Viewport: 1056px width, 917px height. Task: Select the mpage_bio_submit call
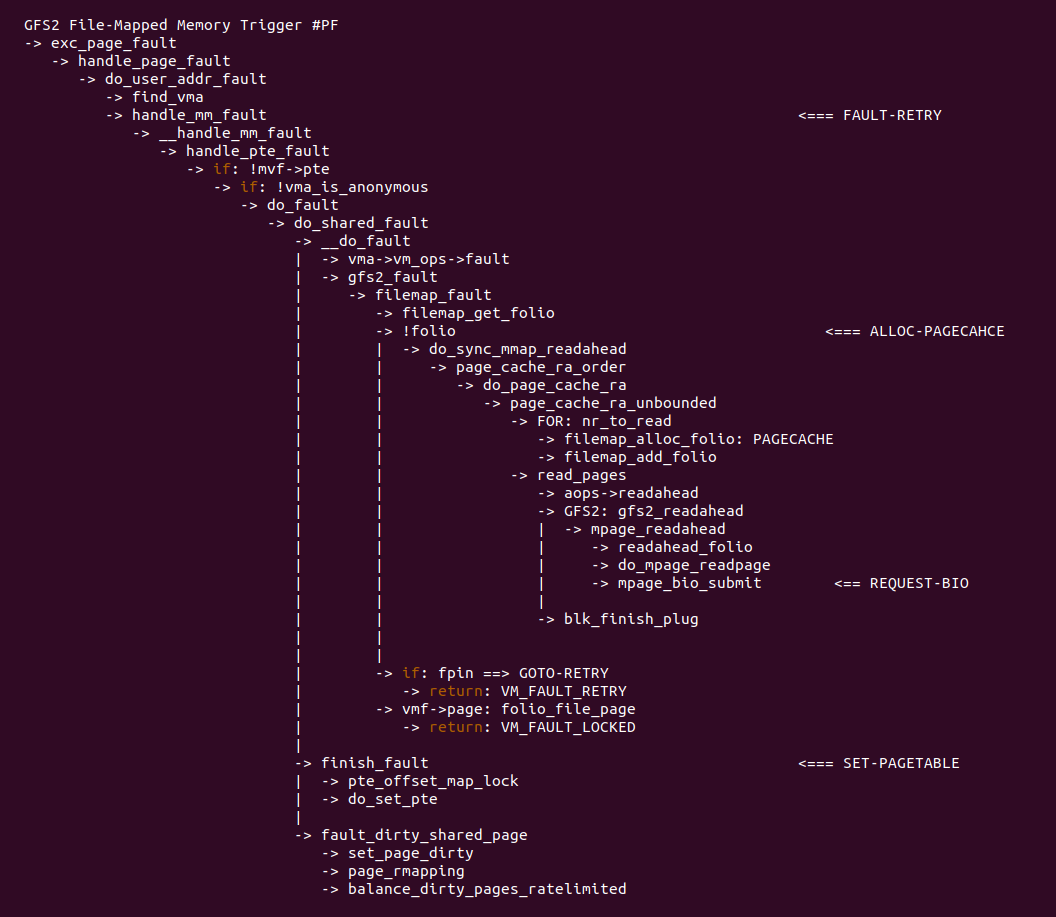tap(689, 583)
